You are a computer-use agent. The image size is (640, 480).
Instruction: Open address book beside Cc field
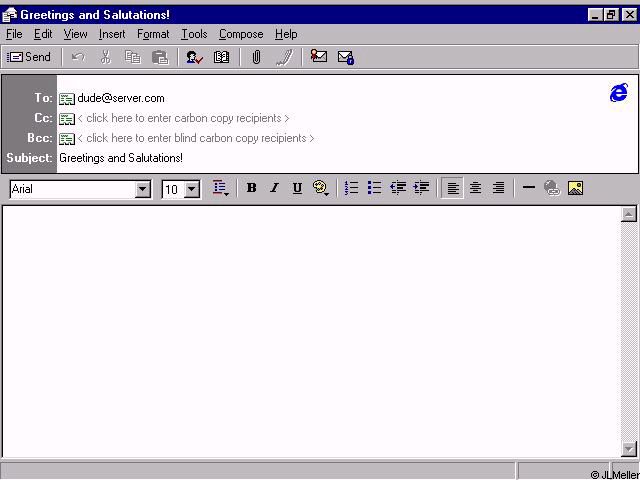coord(67,119)
